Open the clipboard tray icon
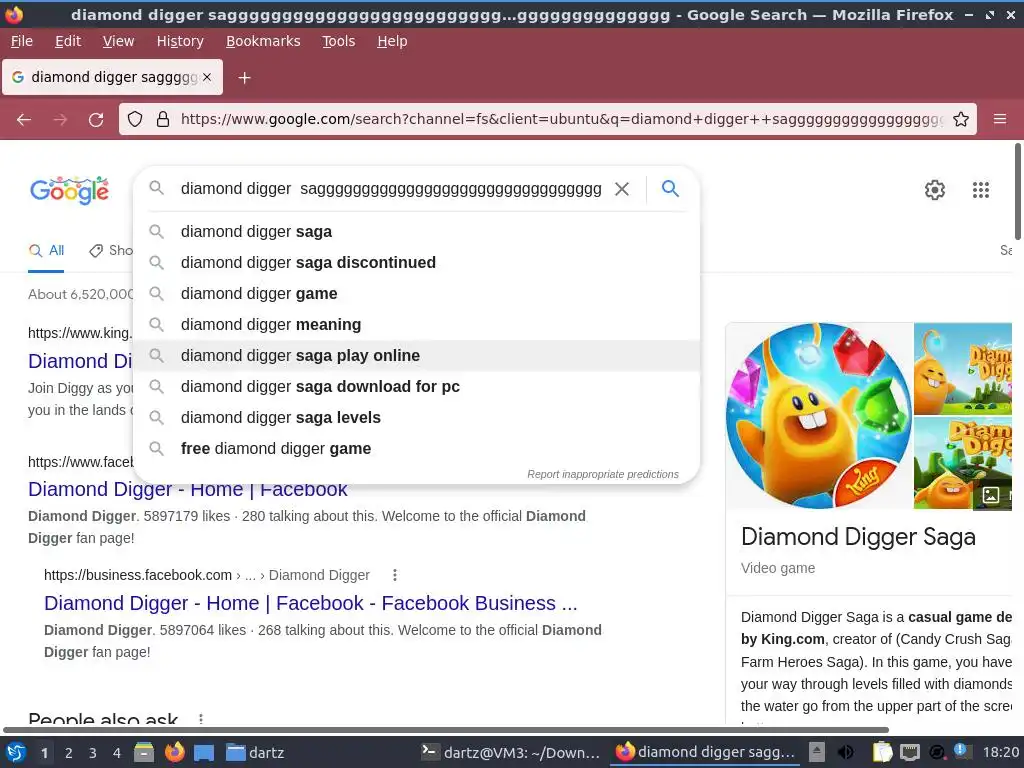Image resolution: width=1024 pixels, height=768 pixels. [882, 752]
